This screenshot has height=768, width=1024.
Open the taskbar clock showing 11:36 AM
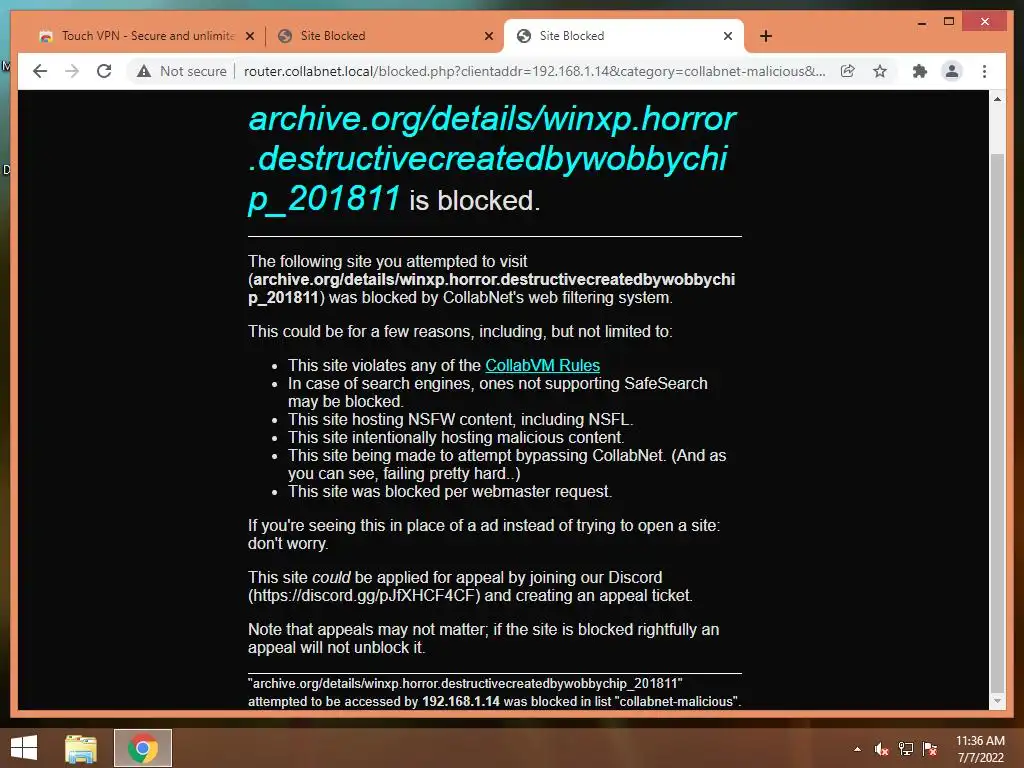pyautogui.click(x=980, y=749)
